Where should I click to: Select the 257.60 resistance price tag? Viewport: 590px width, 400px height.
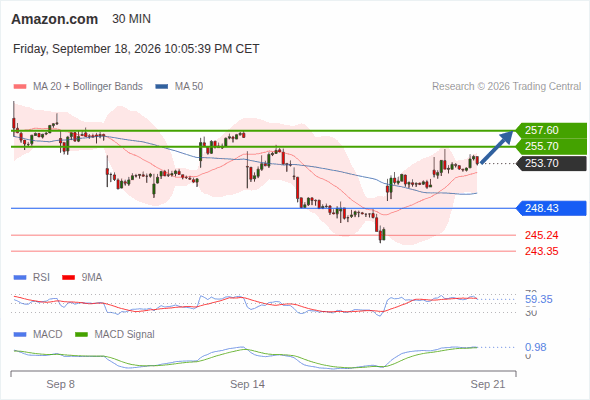(x=551, y=131)
